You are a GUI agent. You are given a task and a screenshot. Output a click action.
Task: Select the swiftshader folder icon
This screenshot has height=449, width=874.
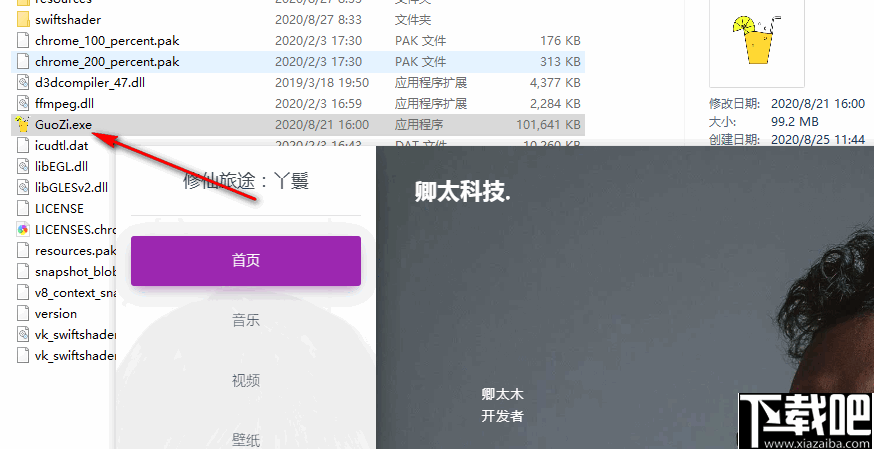[23, 19]
